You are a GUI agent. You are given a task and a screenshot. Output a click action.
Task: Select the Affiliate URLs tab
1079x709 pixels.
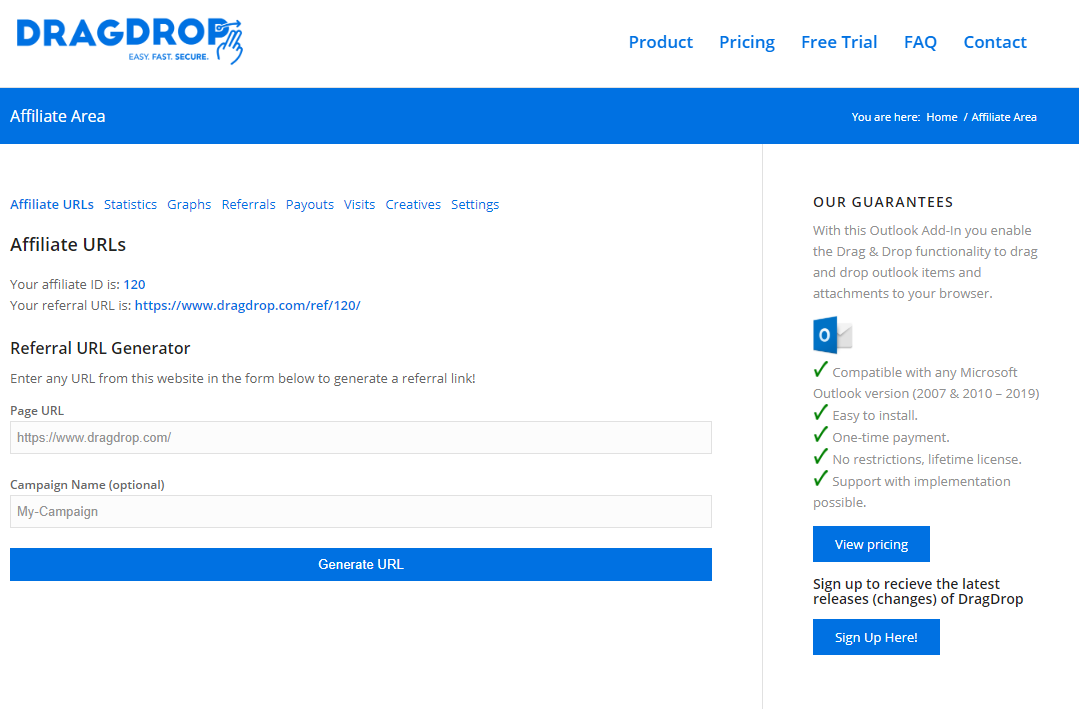(x=52, y=204)
